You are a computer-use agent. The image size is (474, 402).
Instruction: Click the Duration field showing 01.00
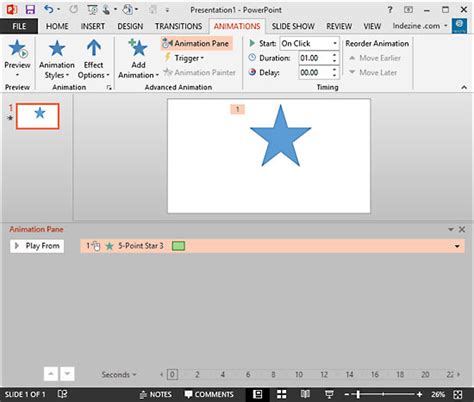(314, 58)
